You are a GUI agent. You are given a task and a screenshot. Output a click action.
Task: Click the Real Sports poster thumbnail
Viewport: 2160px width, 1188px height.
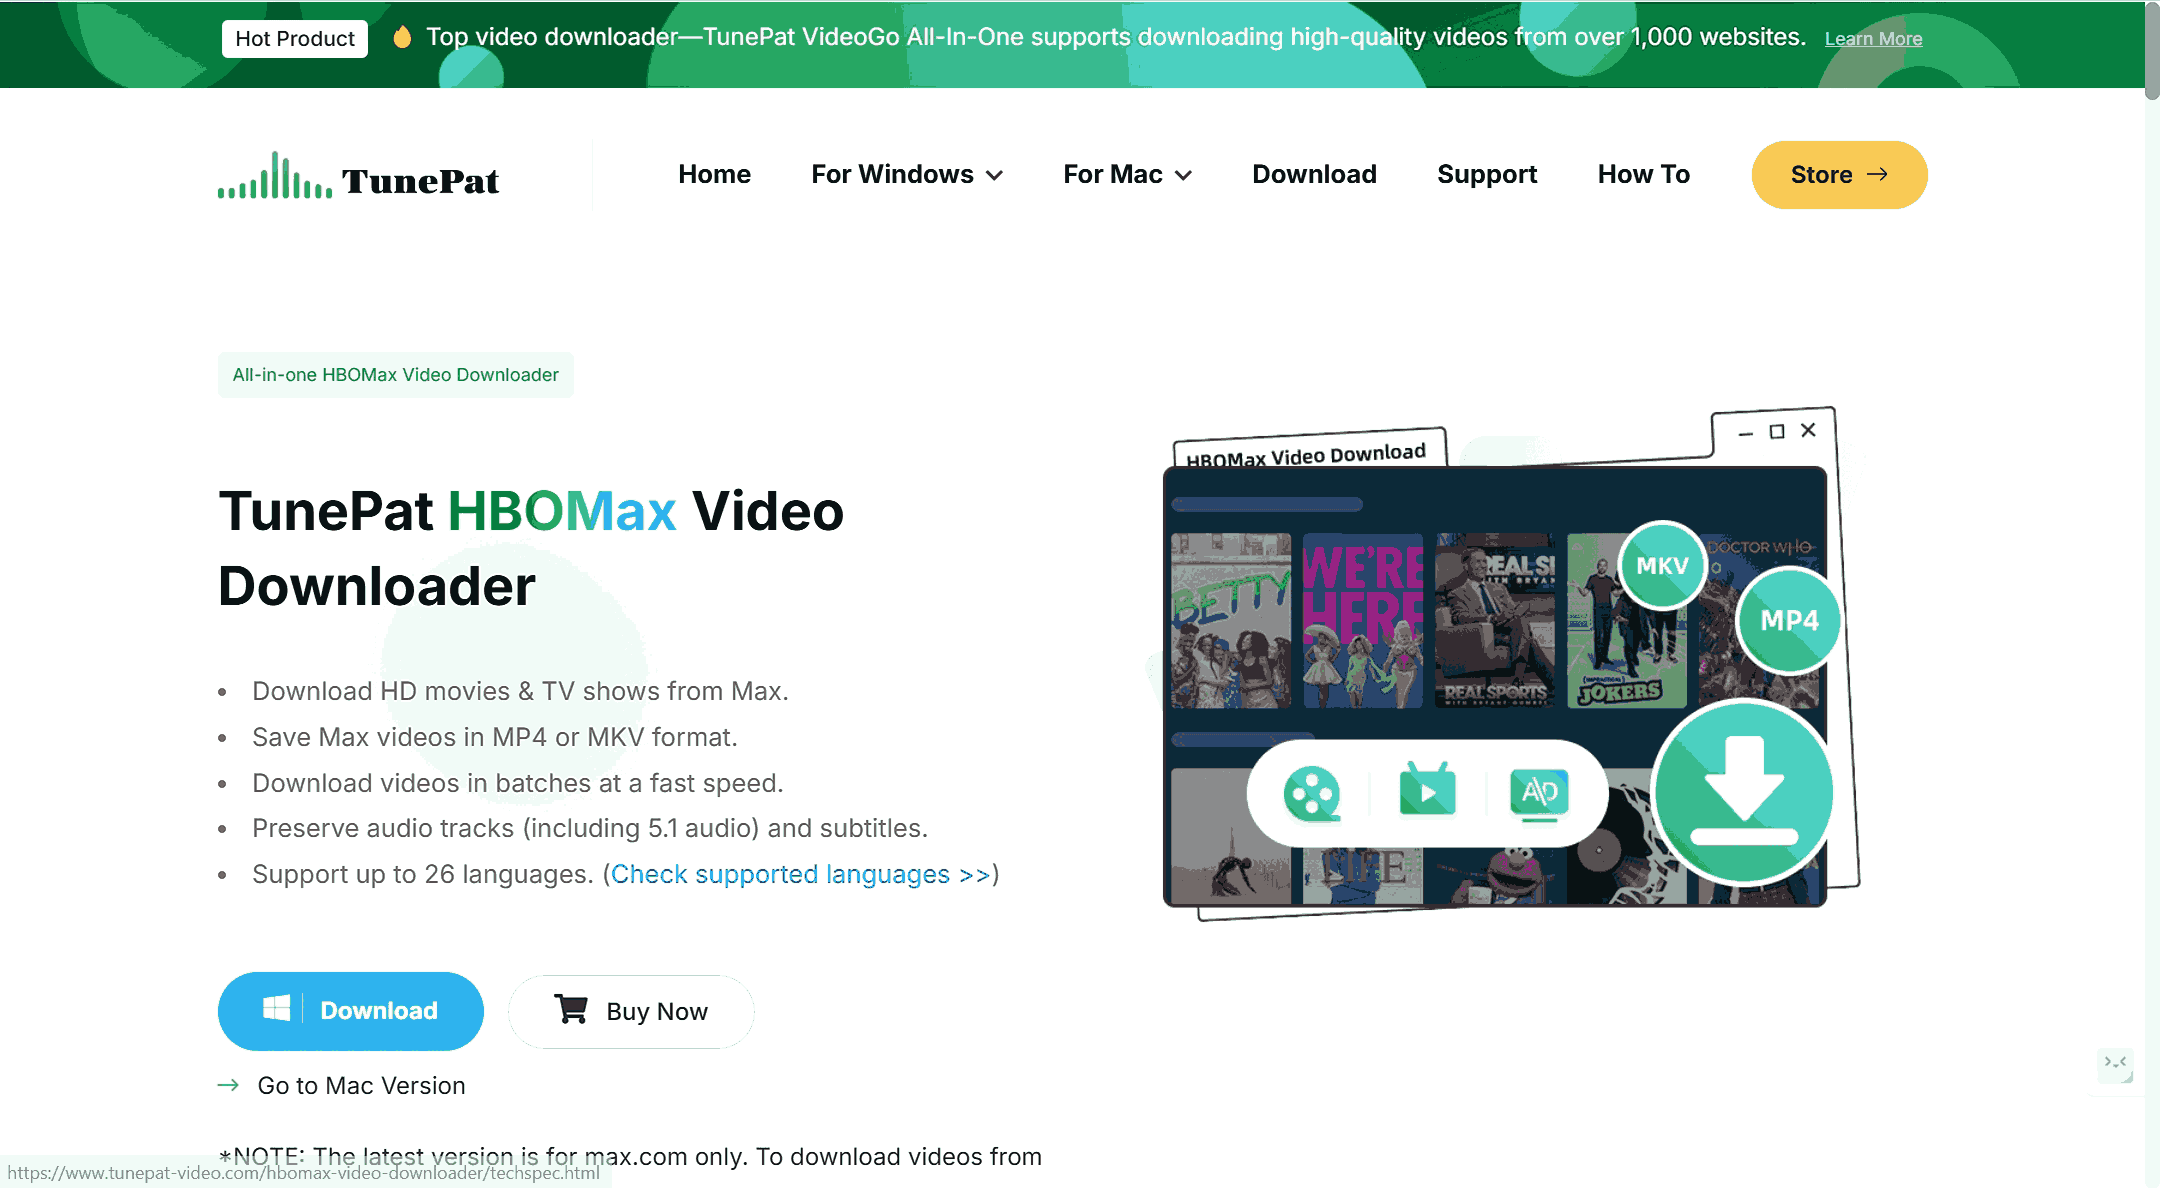coord(1495,620)
